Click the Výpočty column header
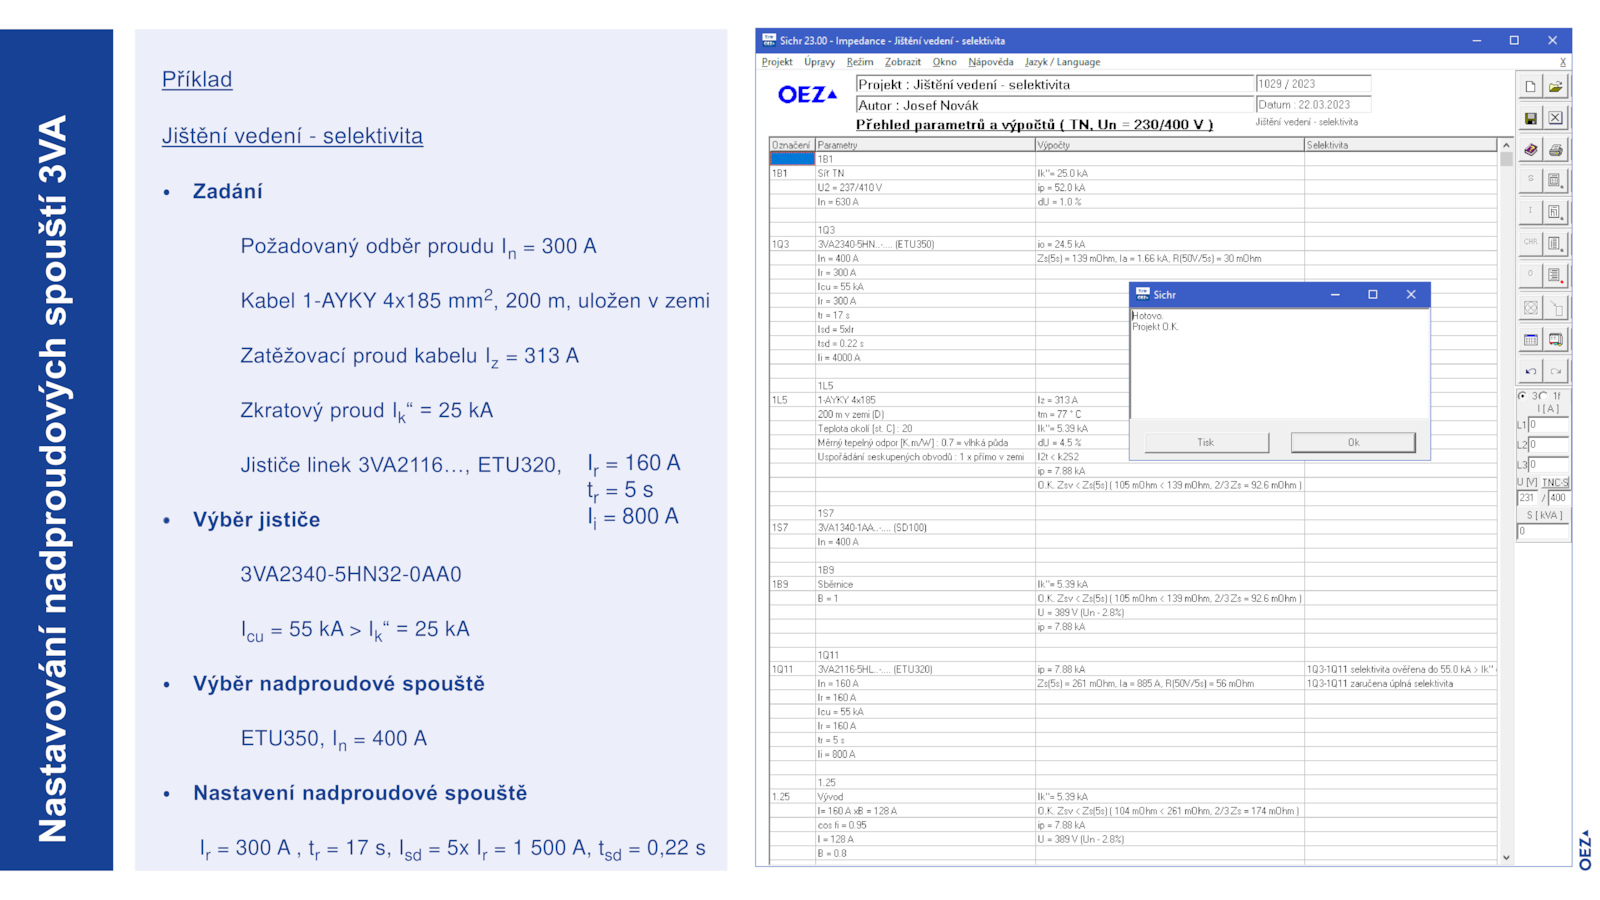1600x900 pixels. (x=1169, y=145)
